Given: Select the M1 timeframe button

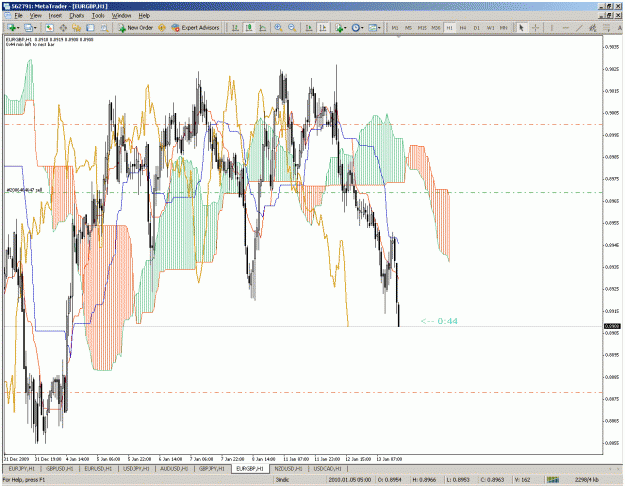Looking at the screenshot, I should (395, 28).
